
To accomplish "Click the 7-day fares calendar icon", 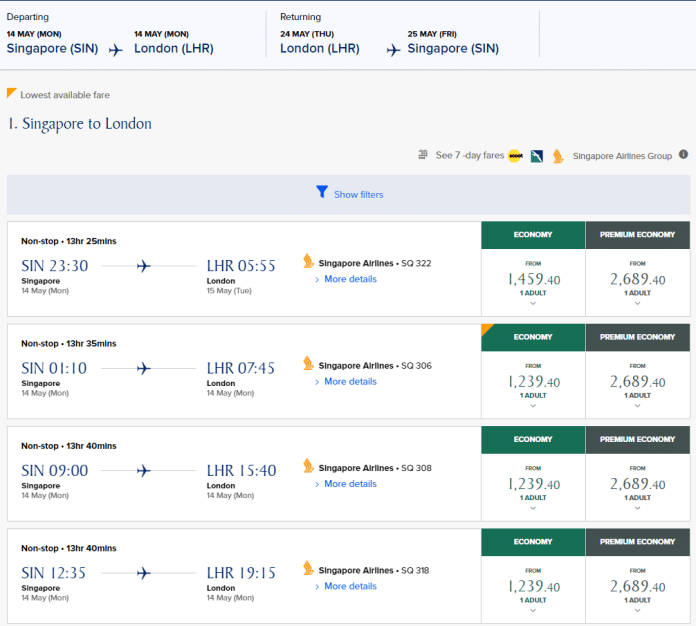I will point(423,155).
